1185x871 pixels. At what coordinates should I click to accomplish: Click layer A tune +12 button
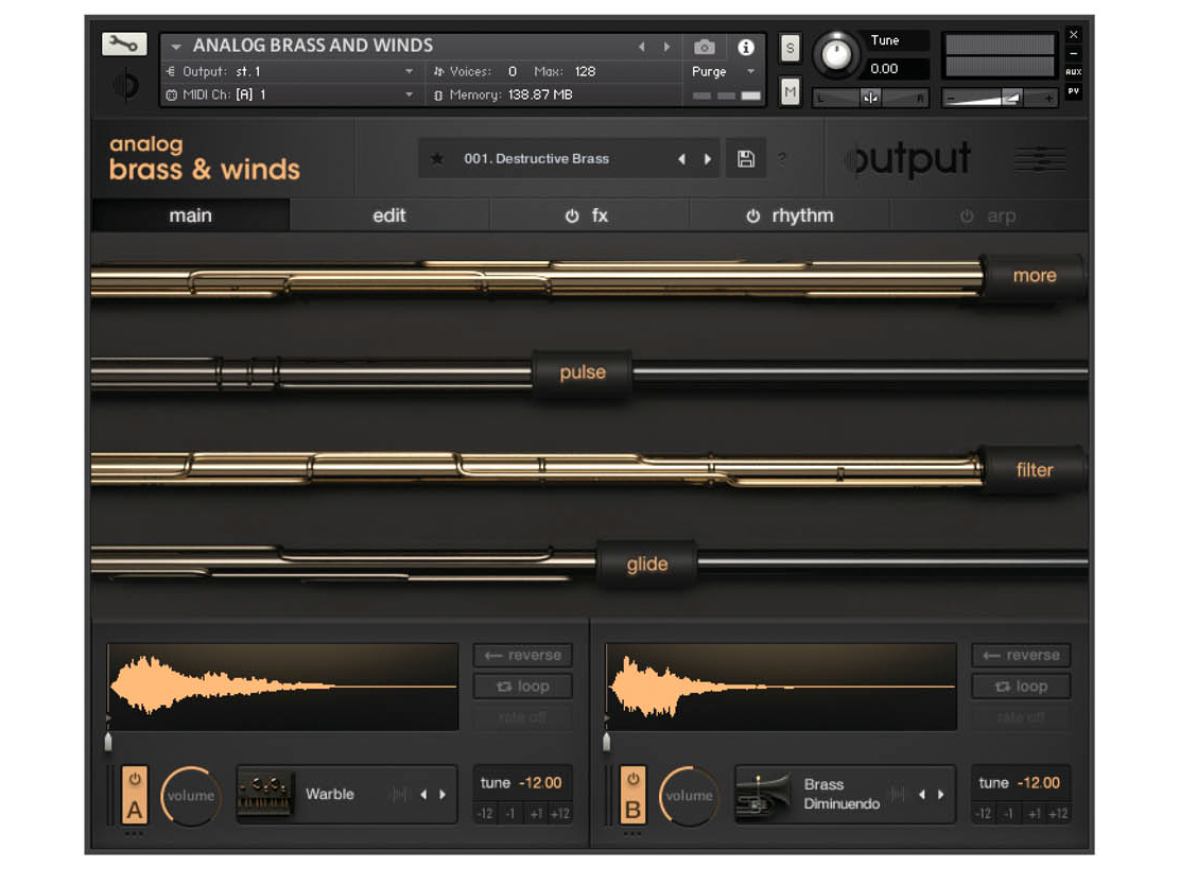(x=560, y=814)
